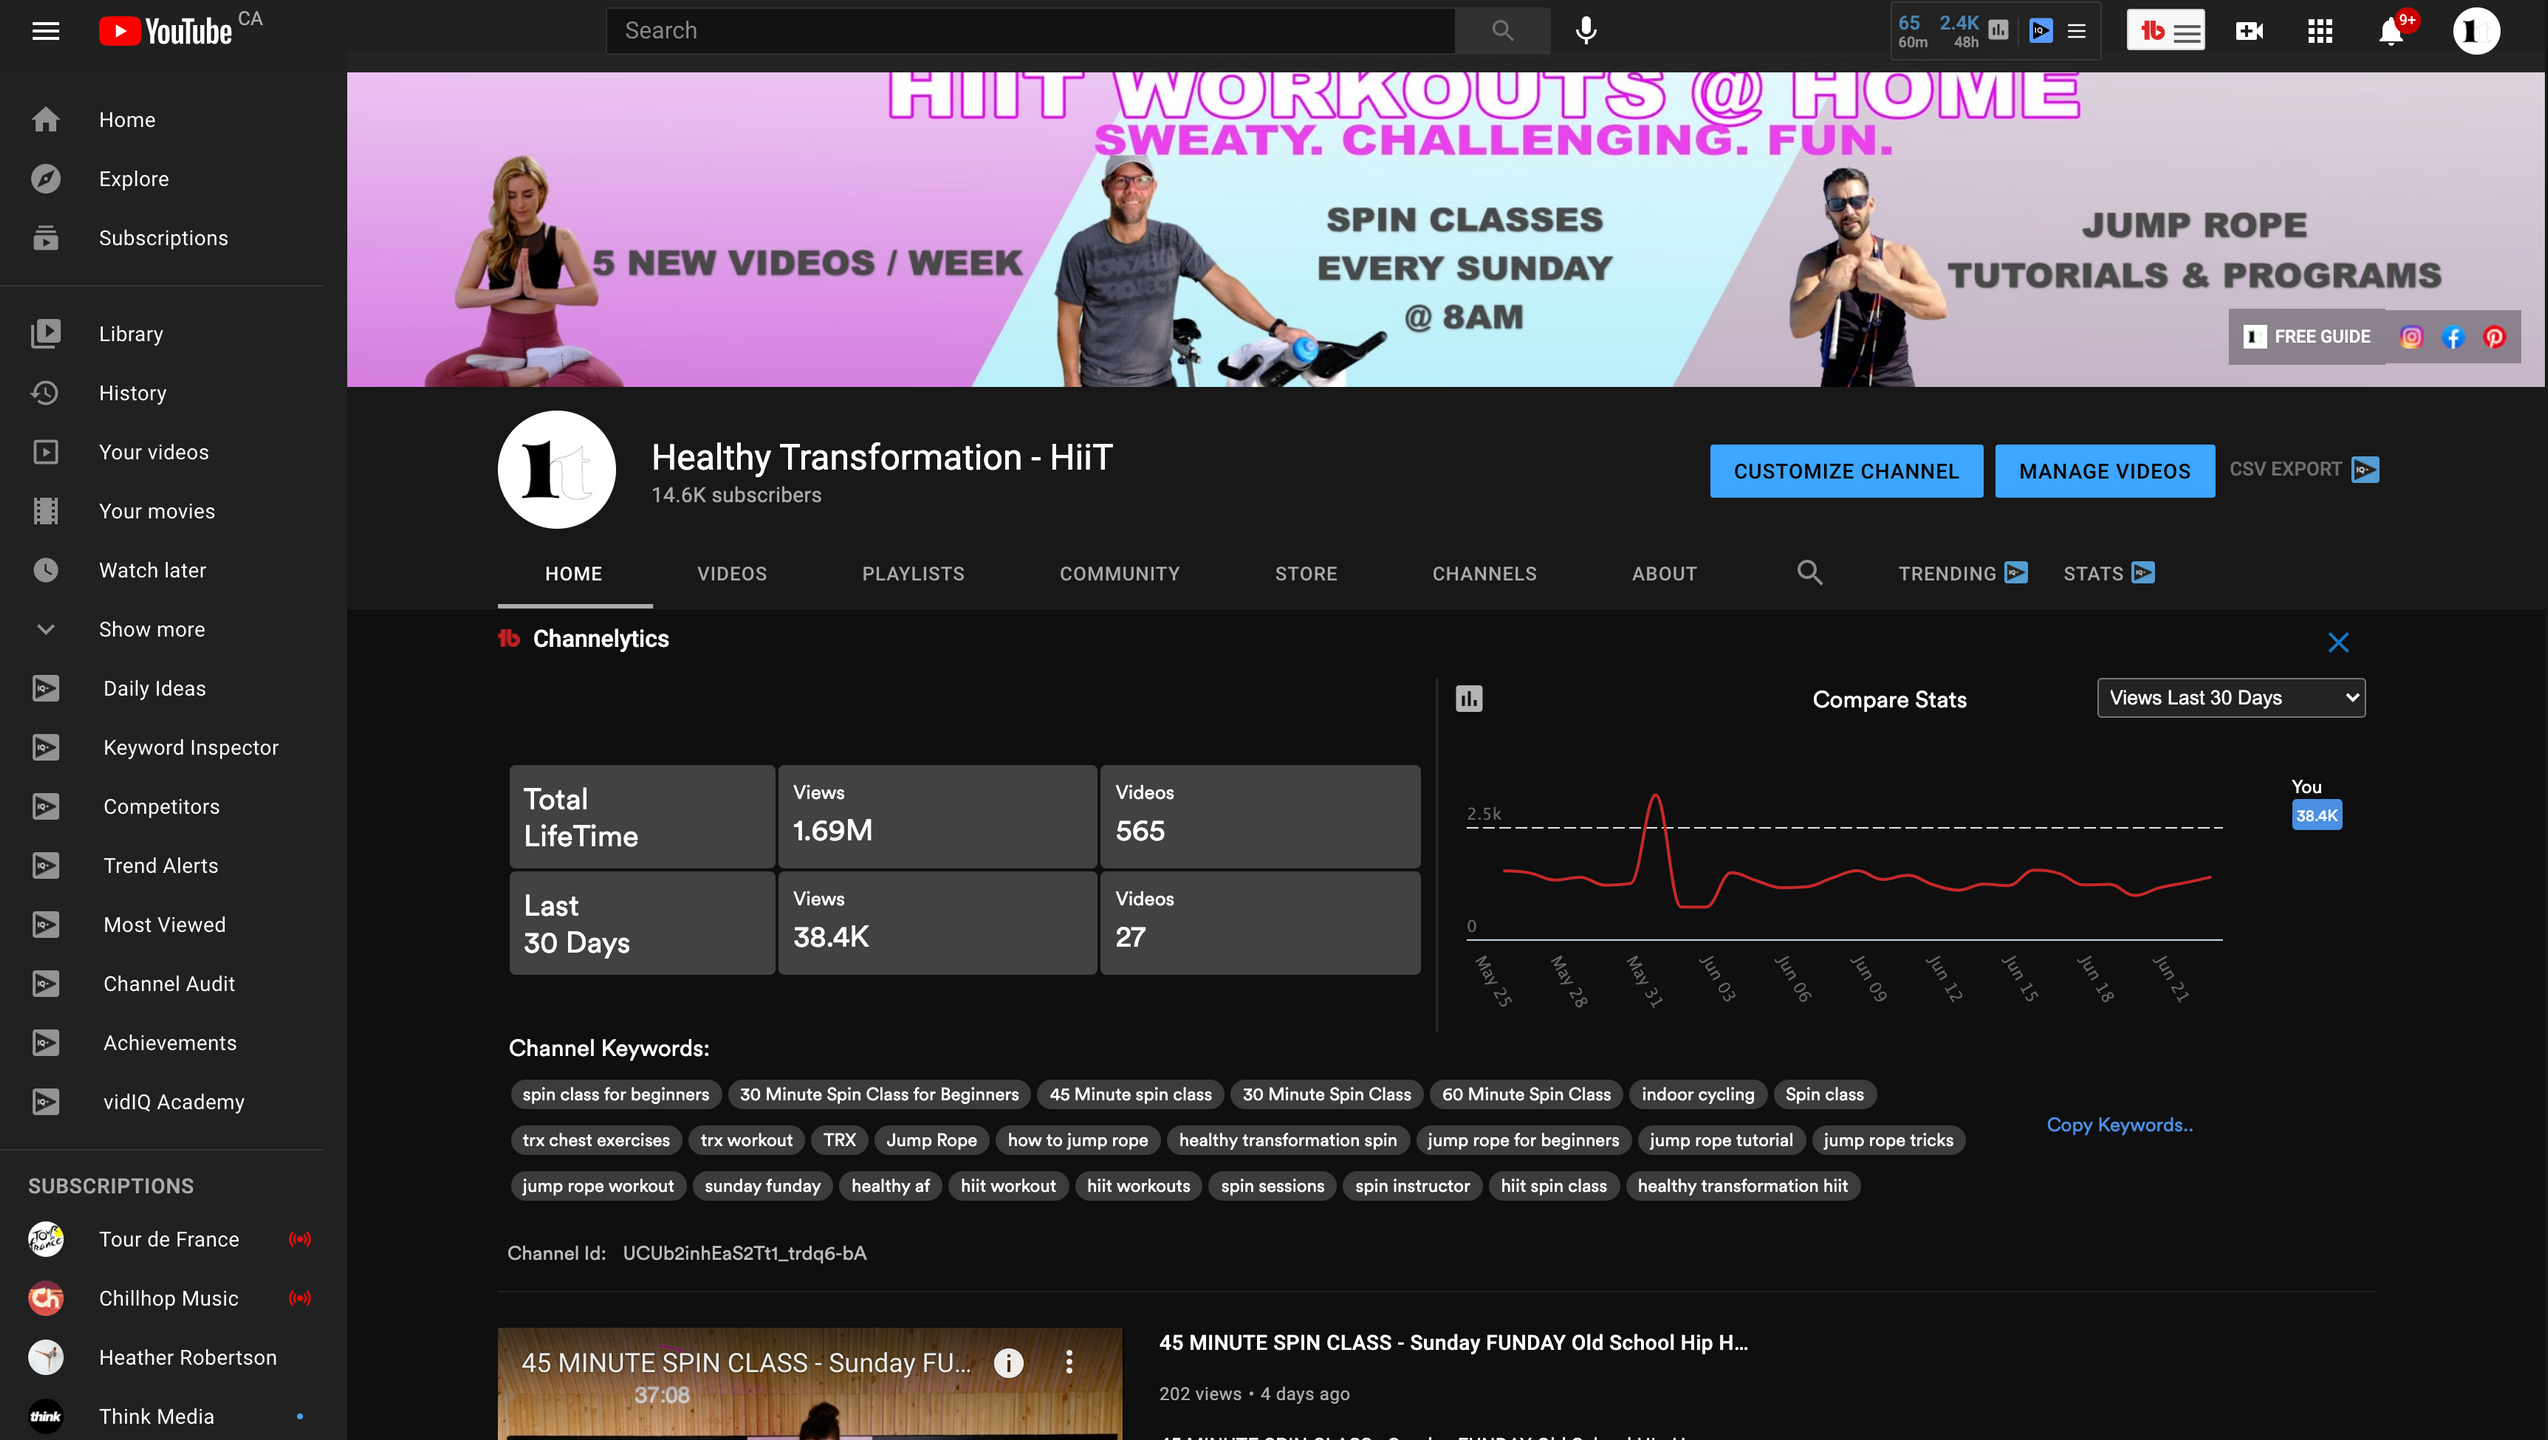Open video more-options three dots
2548x1440 pixels.
(x=1069, y=1361)
